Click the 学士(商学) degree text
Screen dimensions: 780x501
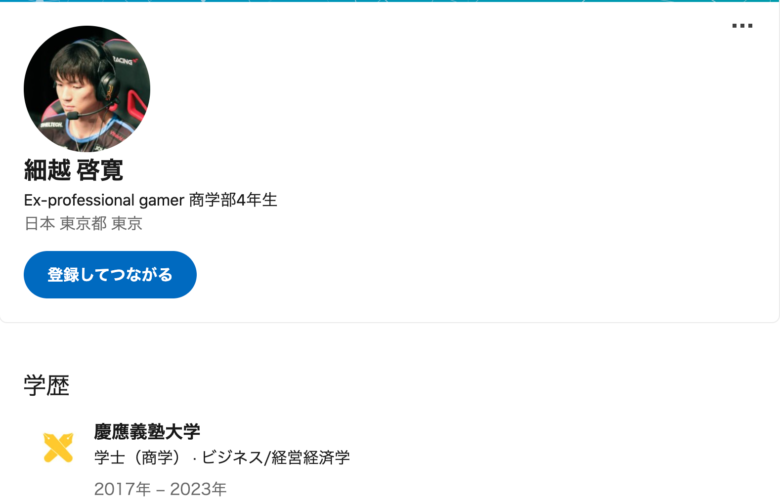[137, 457]
